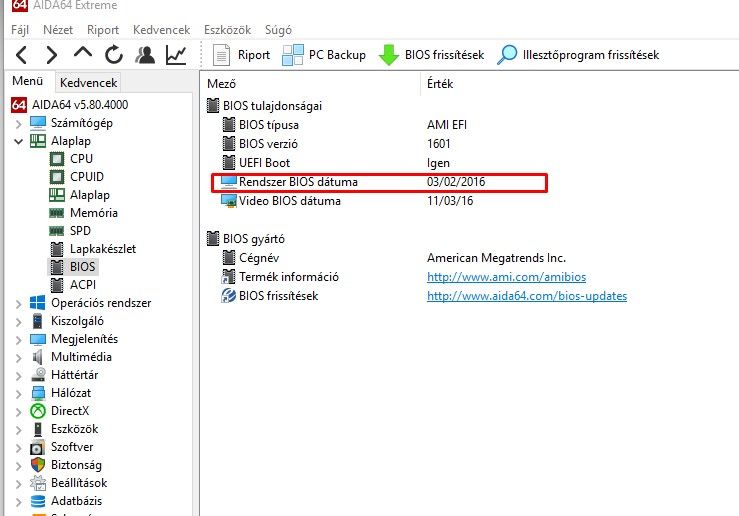Refresh the page with the circular arrow icon

(x=114, y=55)
